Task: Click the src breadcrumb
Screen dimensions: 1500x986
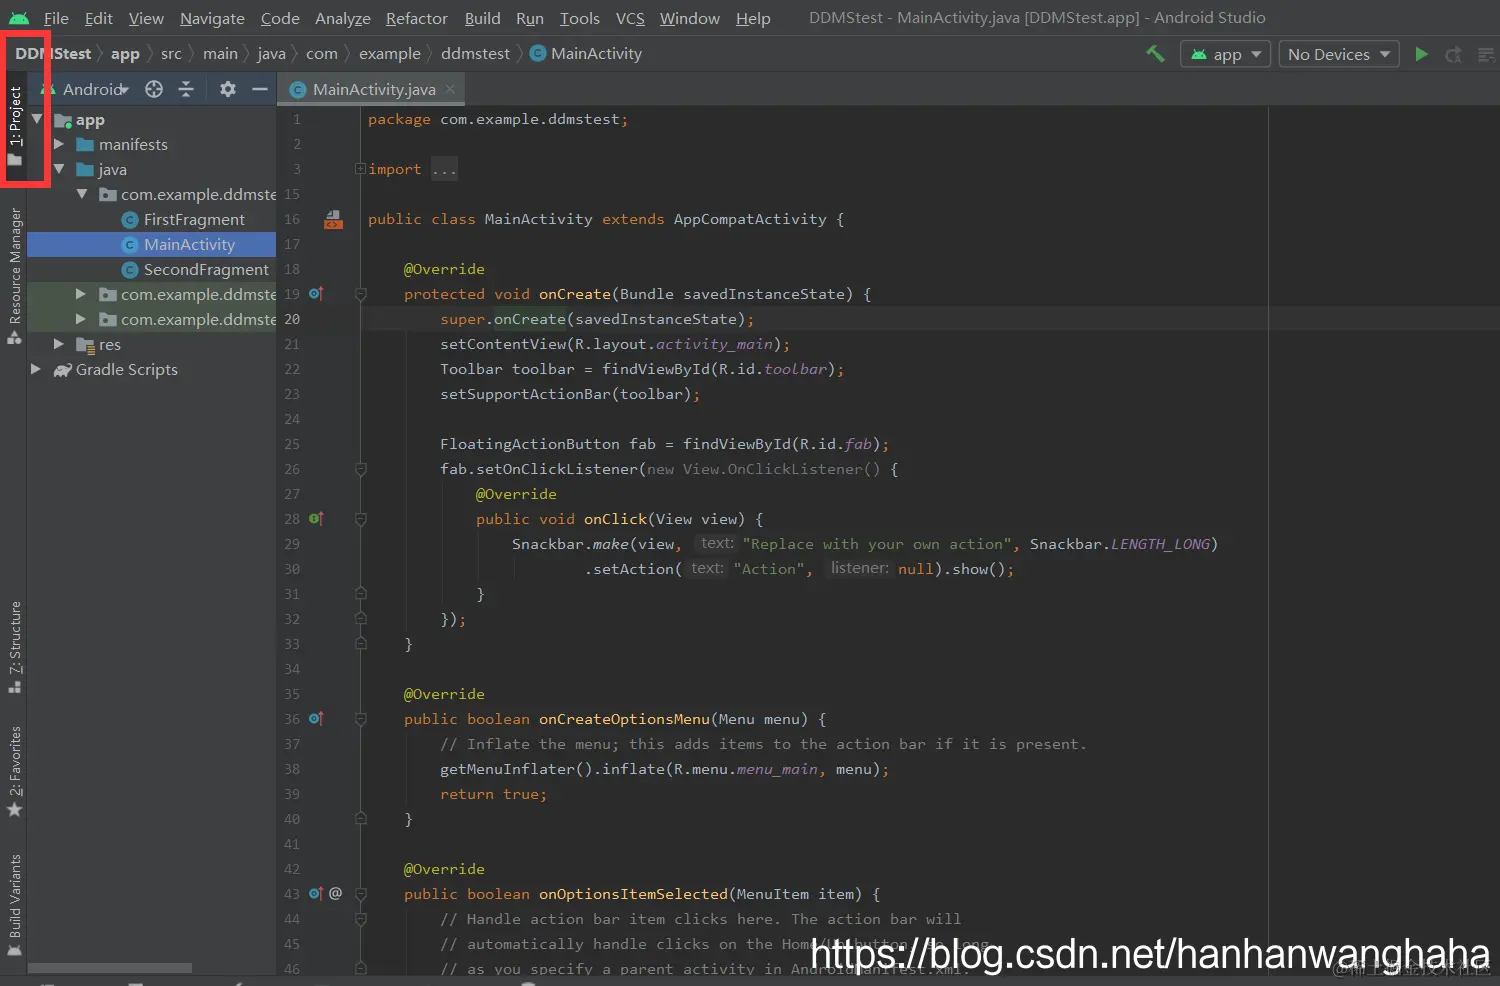Action: (171, 54)
